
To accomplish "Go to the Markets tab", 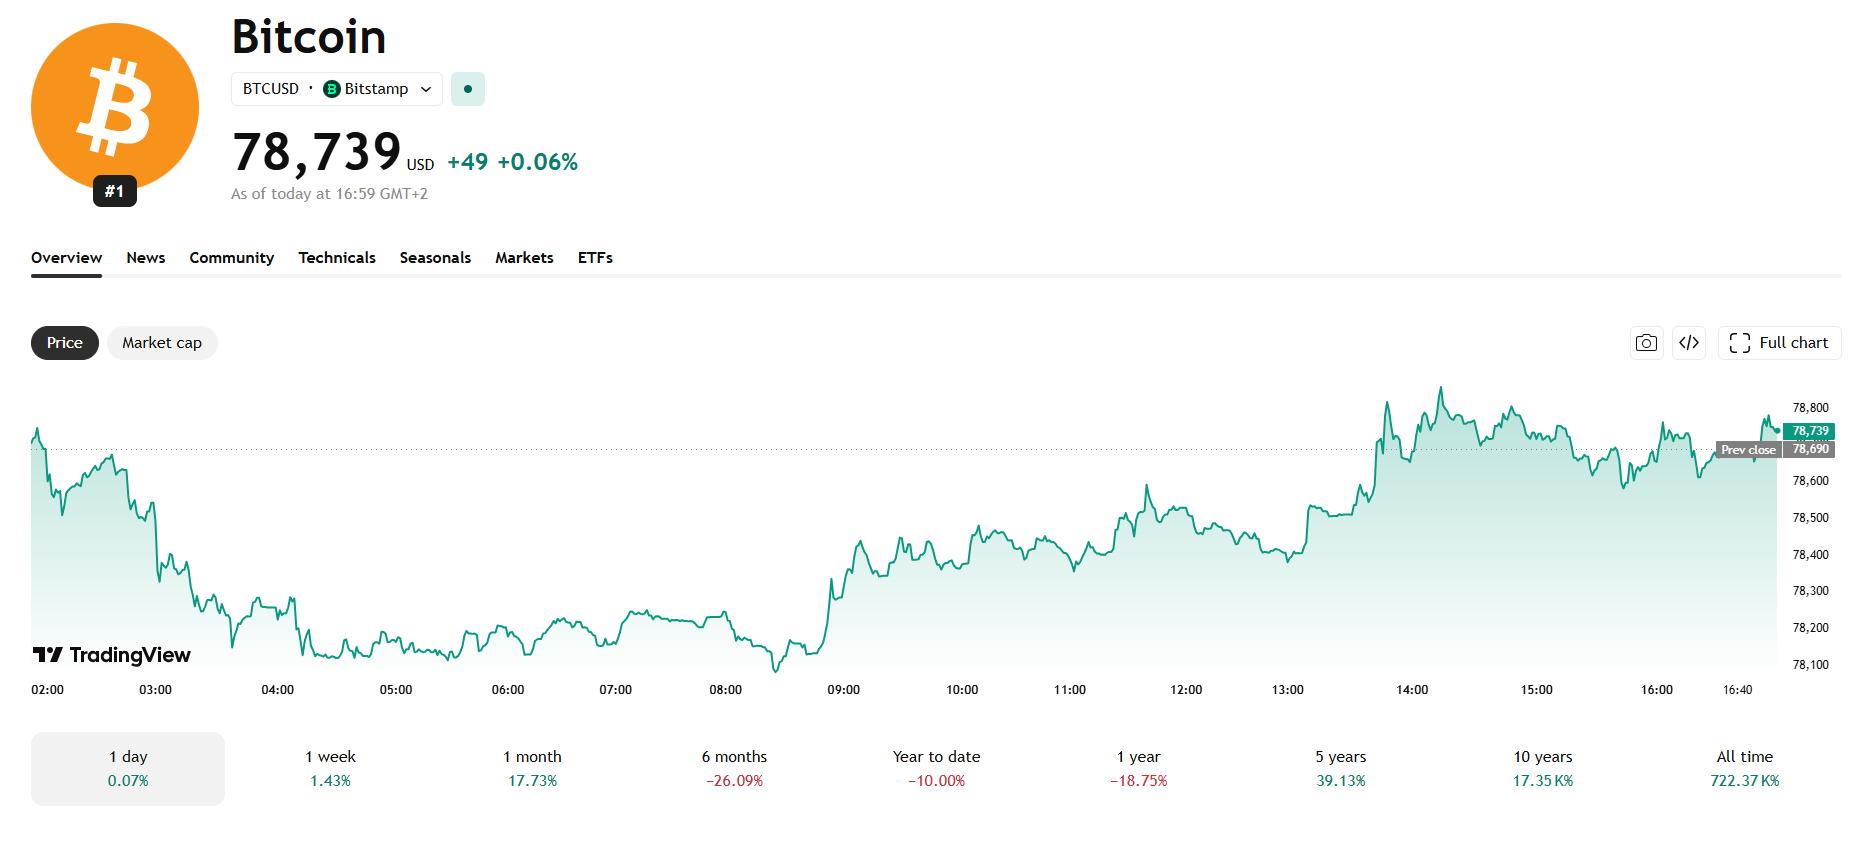I will click(524, 258).
